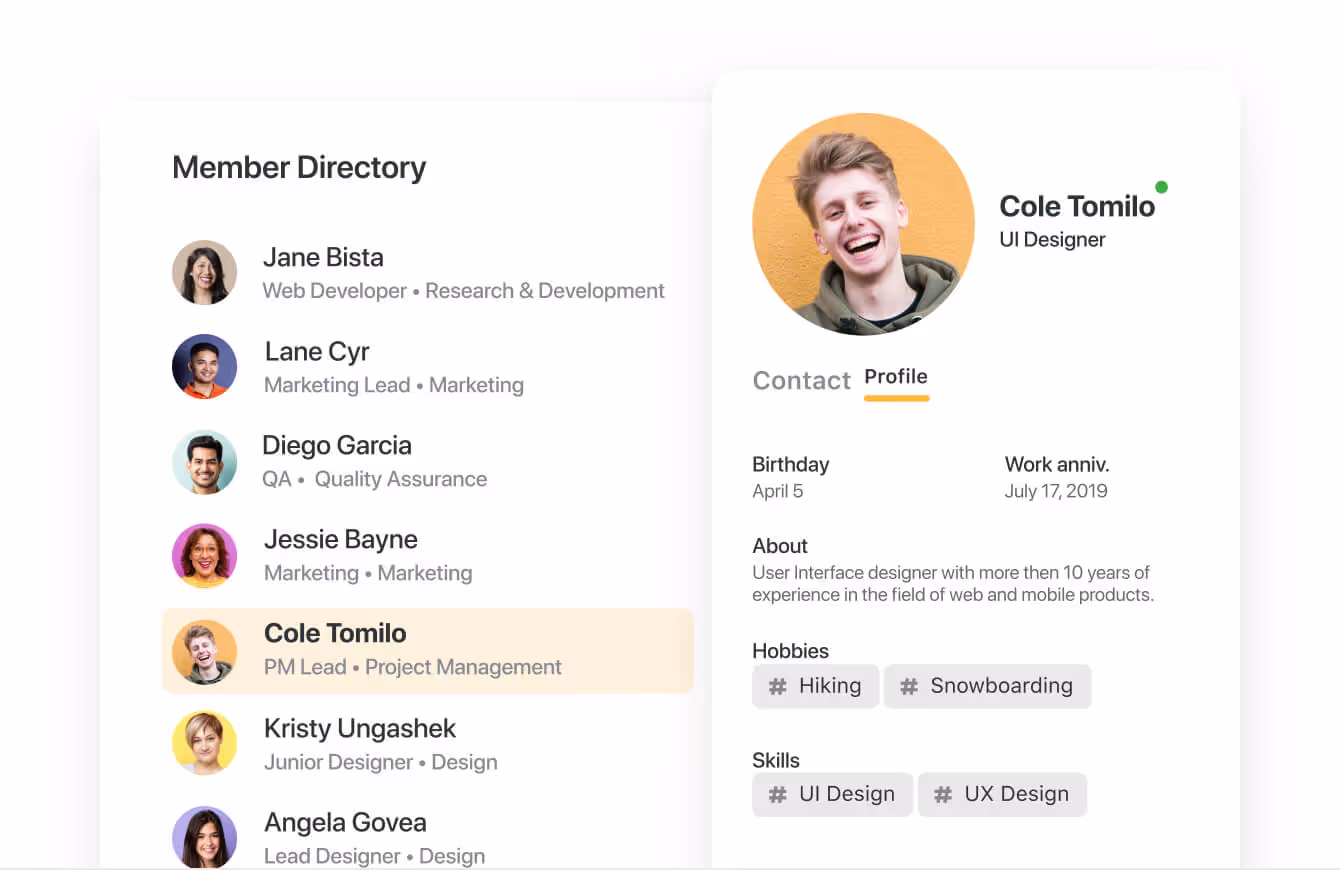
Task: Click the hash icon on UX Design tag
Action: pos(942,795)
